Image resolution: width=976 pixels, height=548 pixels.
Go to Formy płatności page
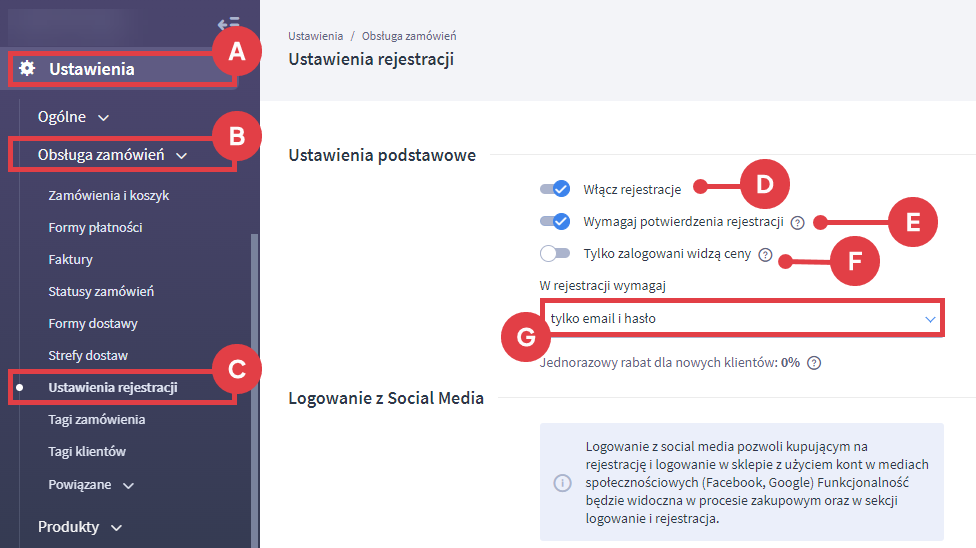pyautogui.click(x=95, y=228)
